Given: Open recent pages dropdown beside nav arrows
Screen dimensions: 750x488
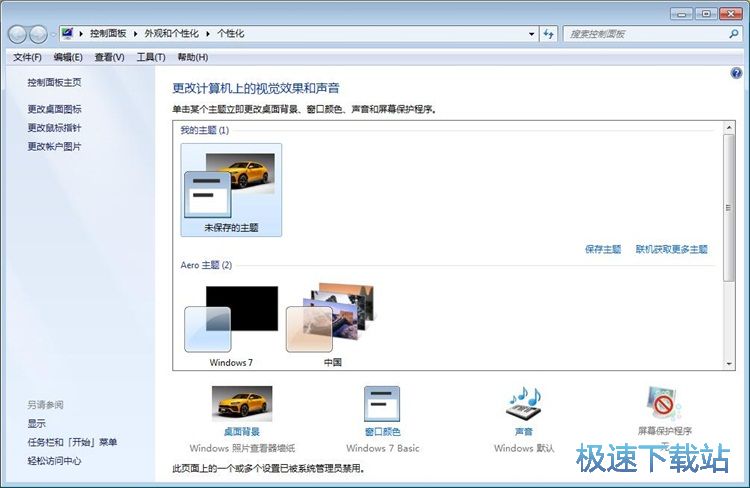Looking at the screenshot, I should tap(53, 34).
